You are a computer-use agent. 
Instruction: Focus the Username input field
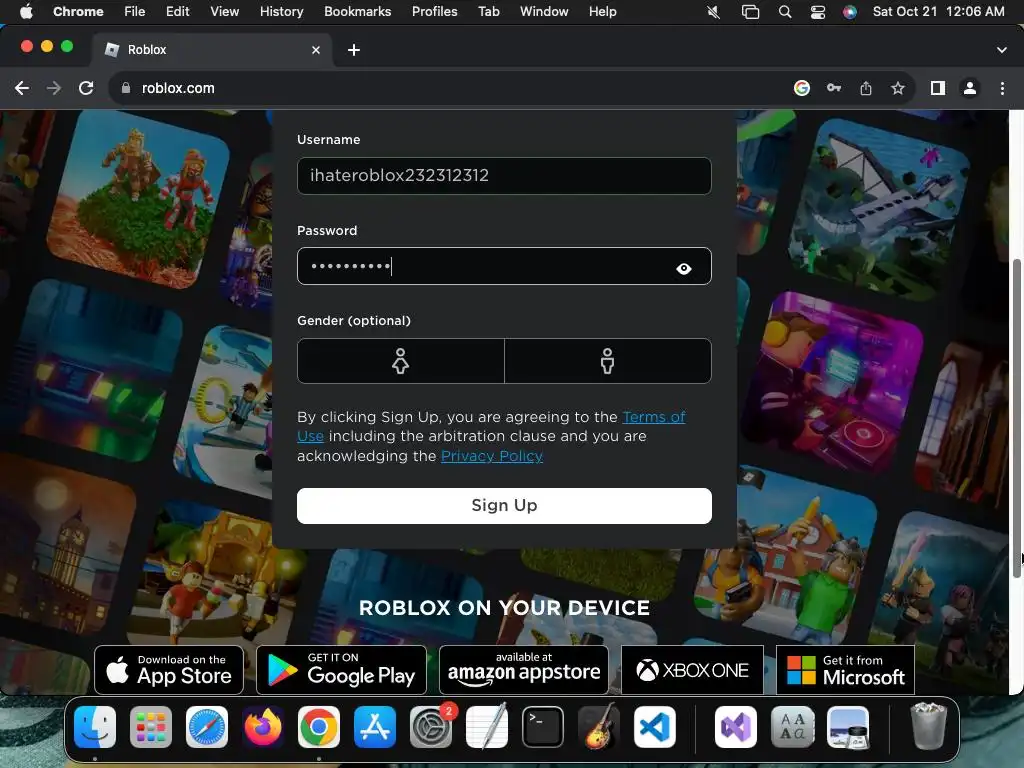[504, 176]
